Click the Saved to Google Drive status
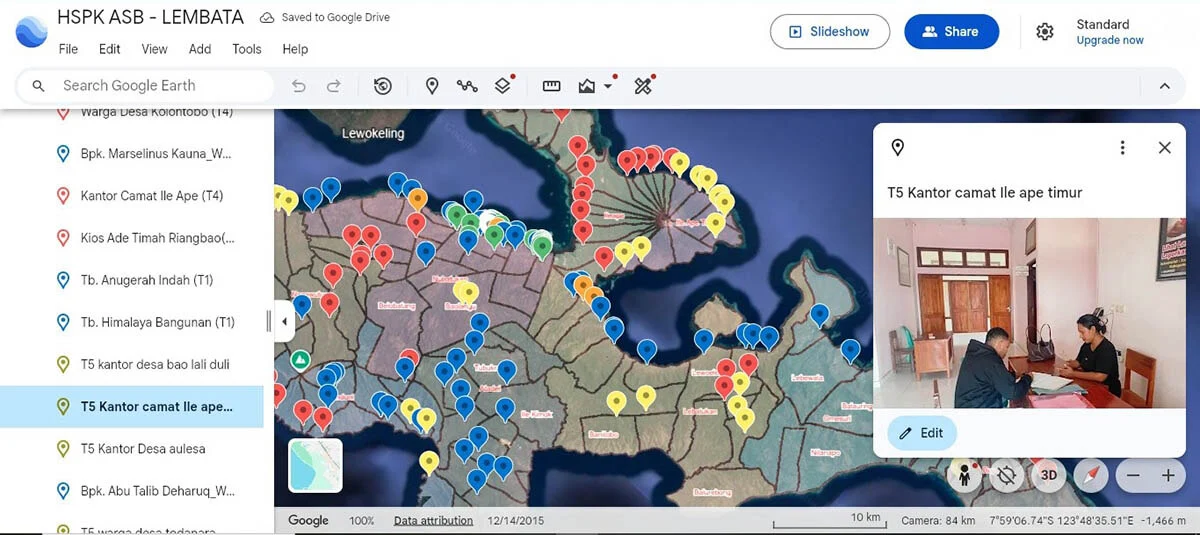This screenshot has height=535, width=1200. (x=324, y=18)
